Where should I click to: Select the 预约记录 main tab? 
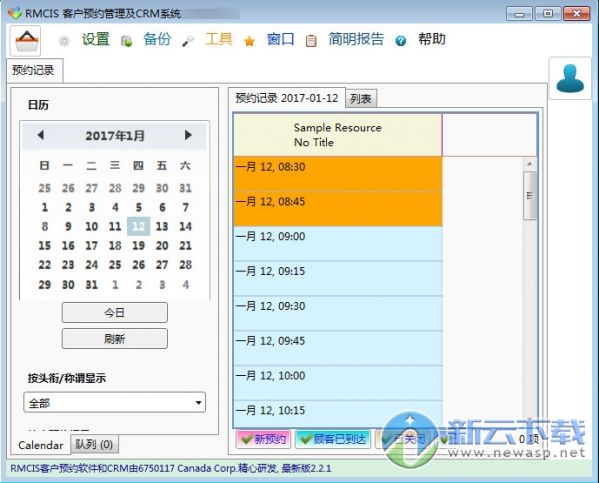tap(34, 70)
